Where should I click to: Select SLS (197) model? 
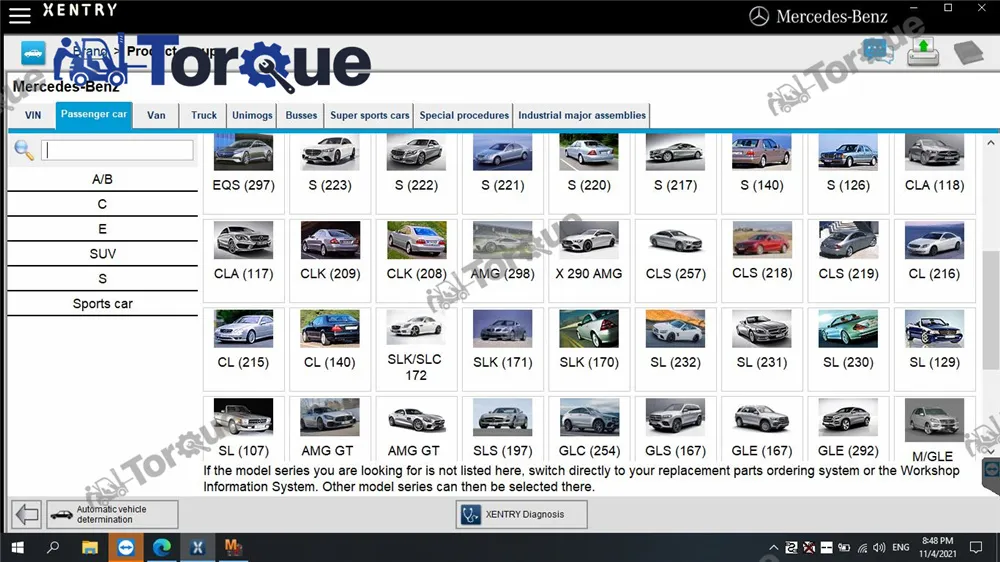(x=503, y=429)
